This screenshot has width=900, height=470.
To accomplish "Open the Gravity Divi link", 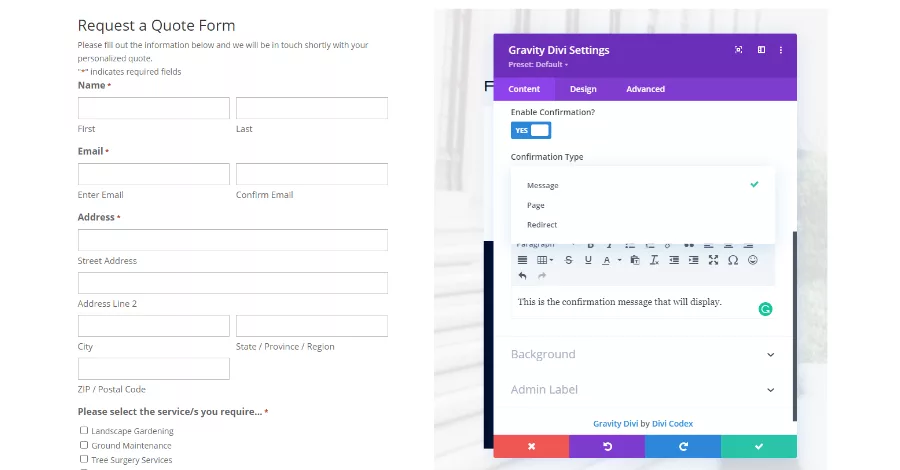I will point(615,424).
